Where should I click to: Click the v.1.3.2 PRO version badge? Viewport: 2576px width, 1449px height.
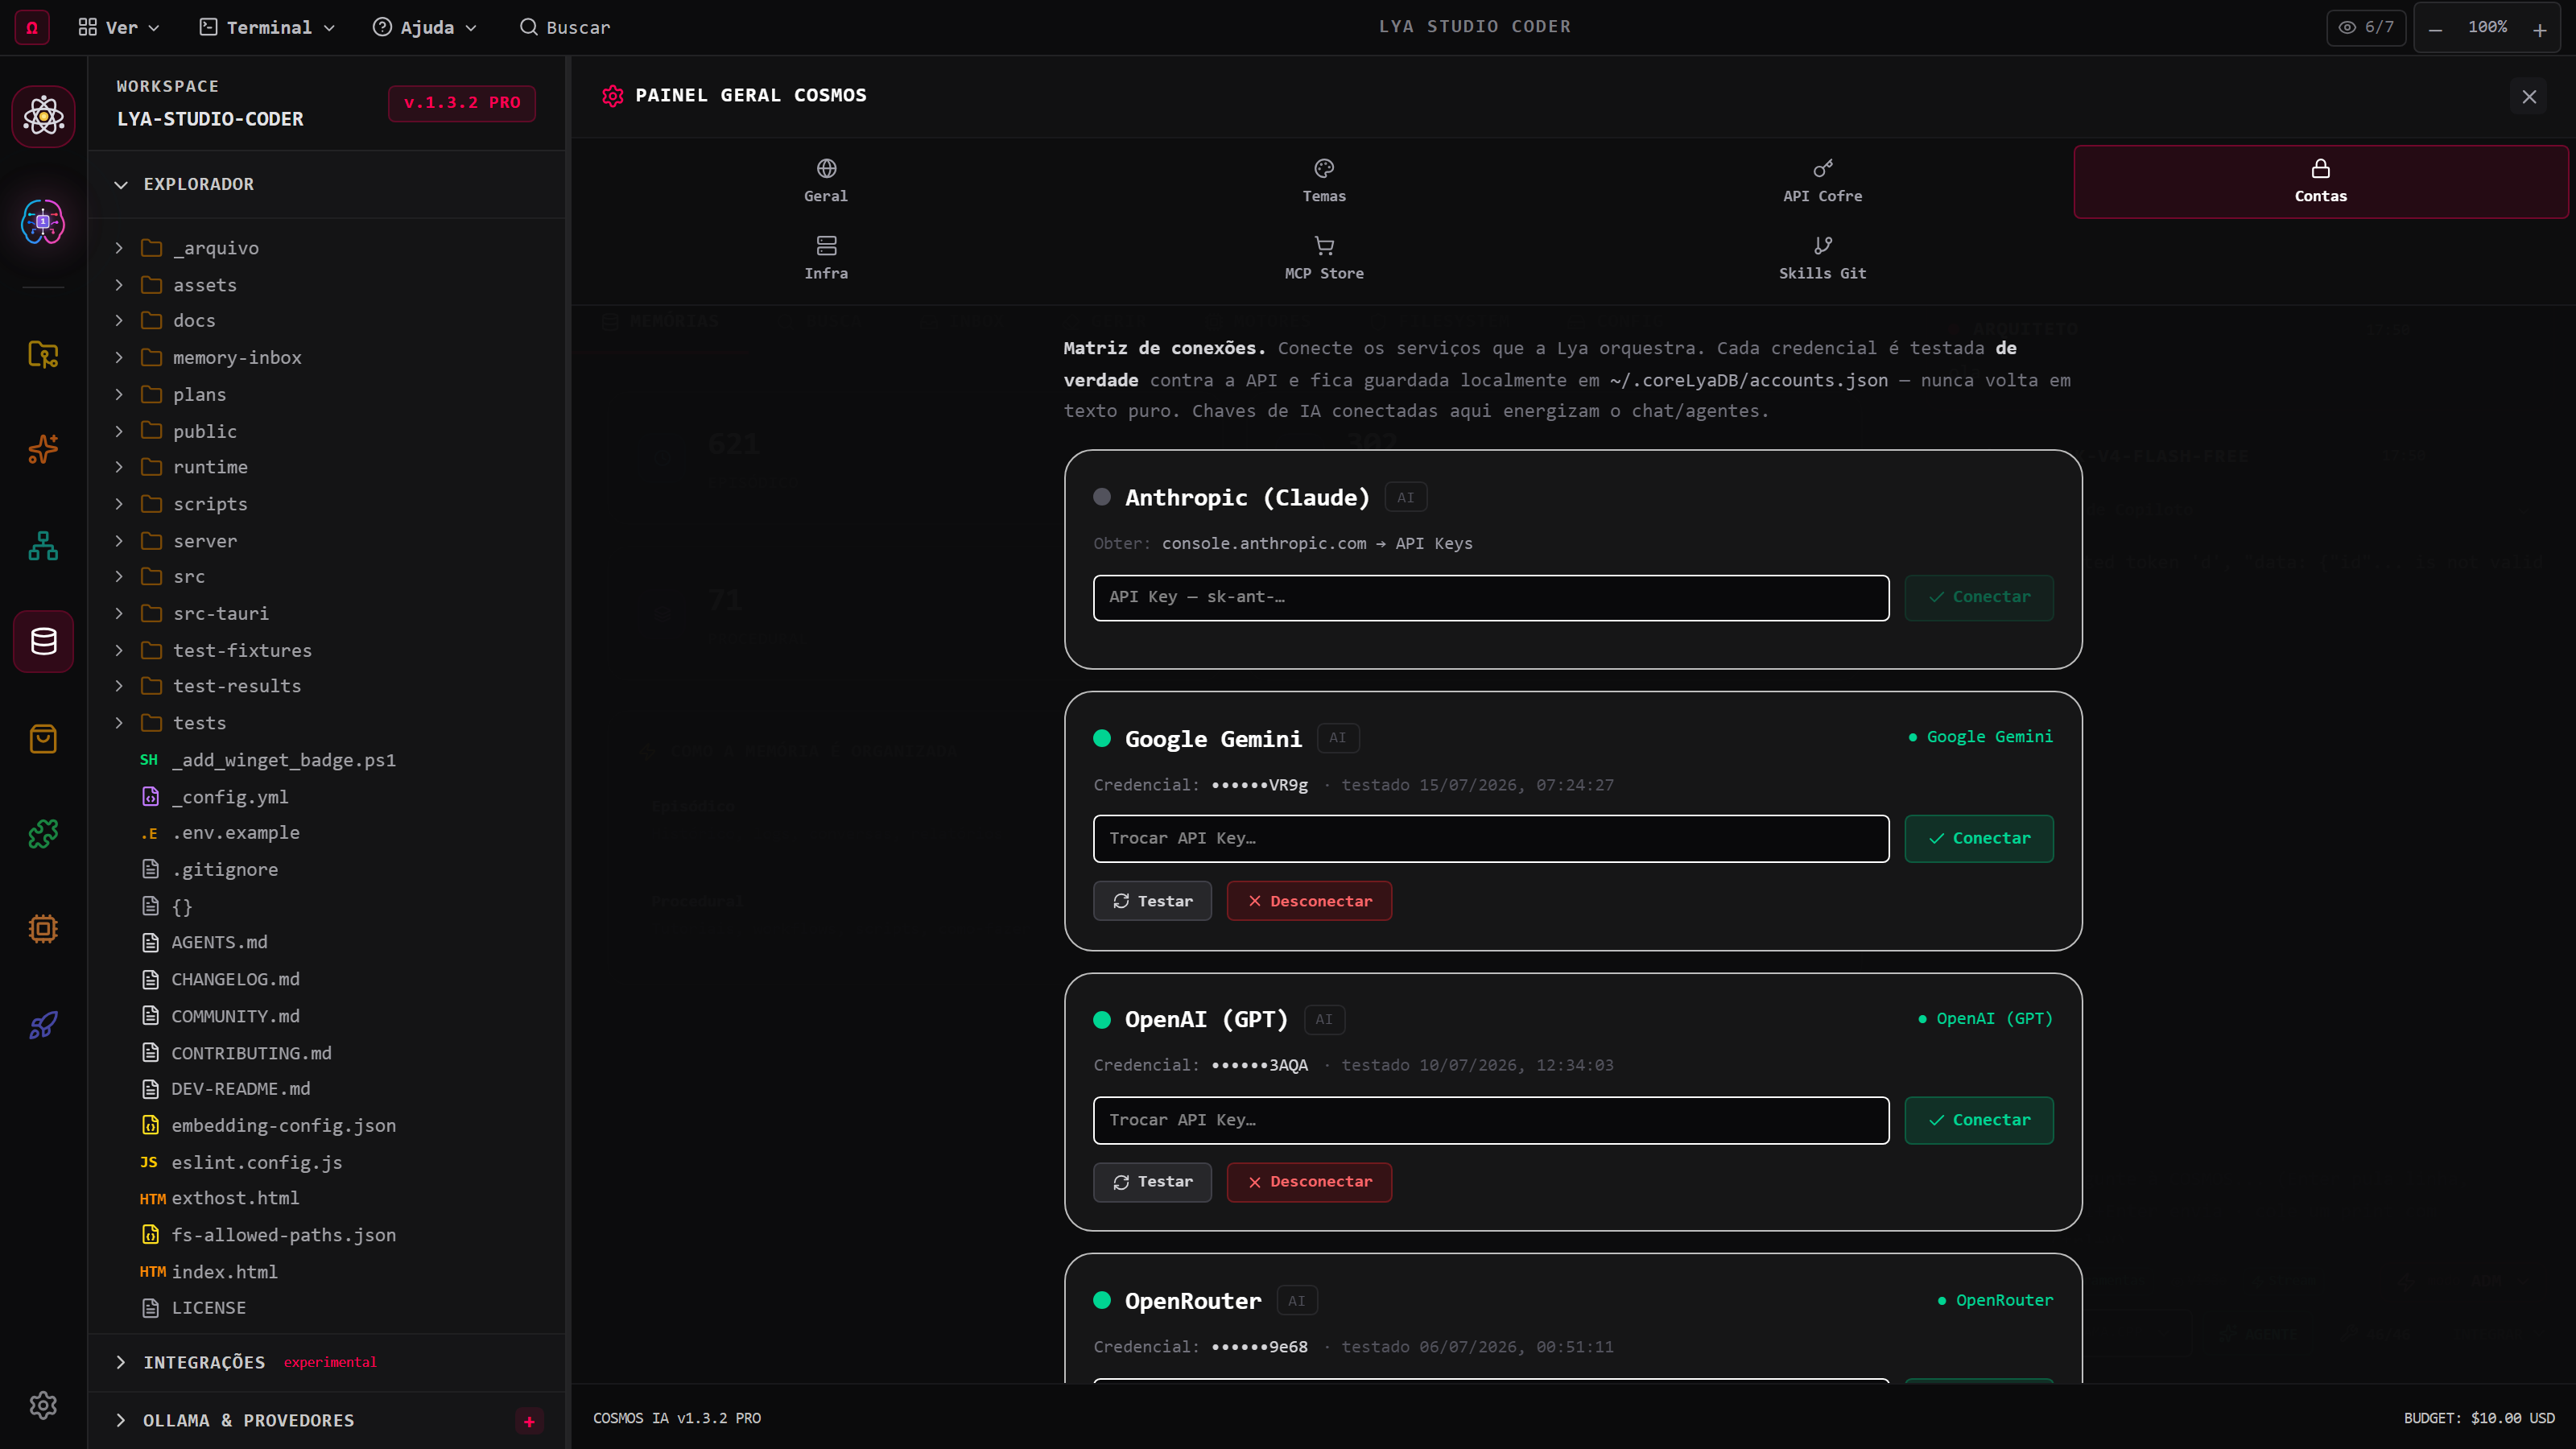[x=462, y=103]
